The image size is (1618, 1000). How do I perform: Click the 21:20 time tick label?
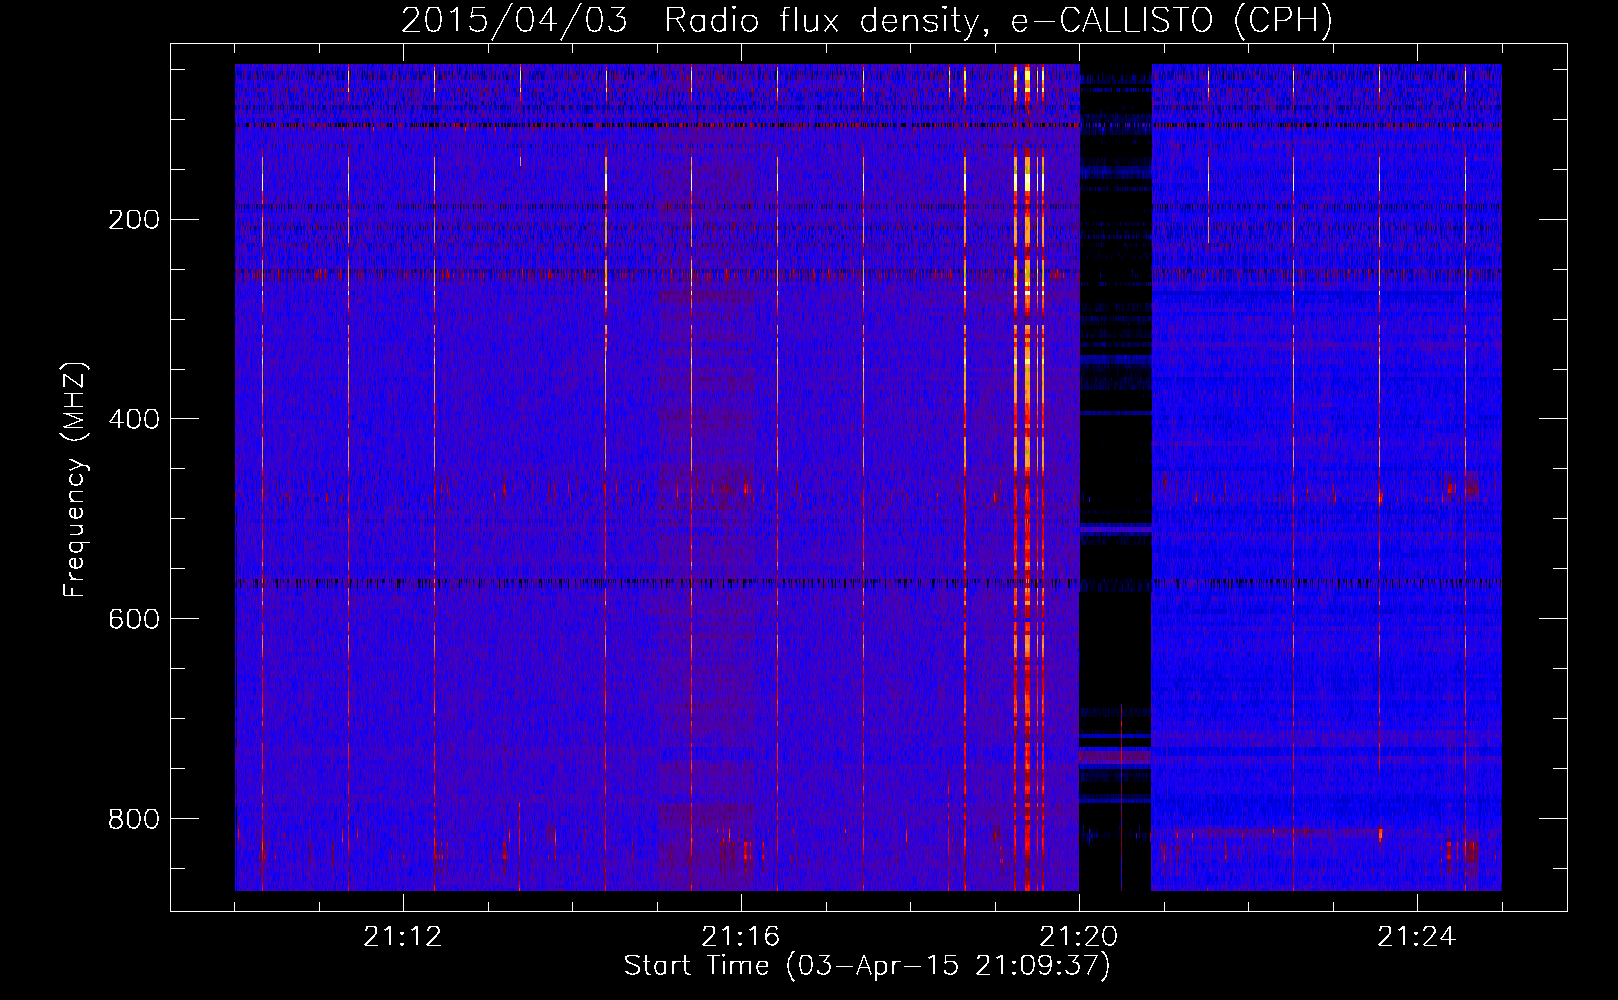click(x=1078, y=937)
